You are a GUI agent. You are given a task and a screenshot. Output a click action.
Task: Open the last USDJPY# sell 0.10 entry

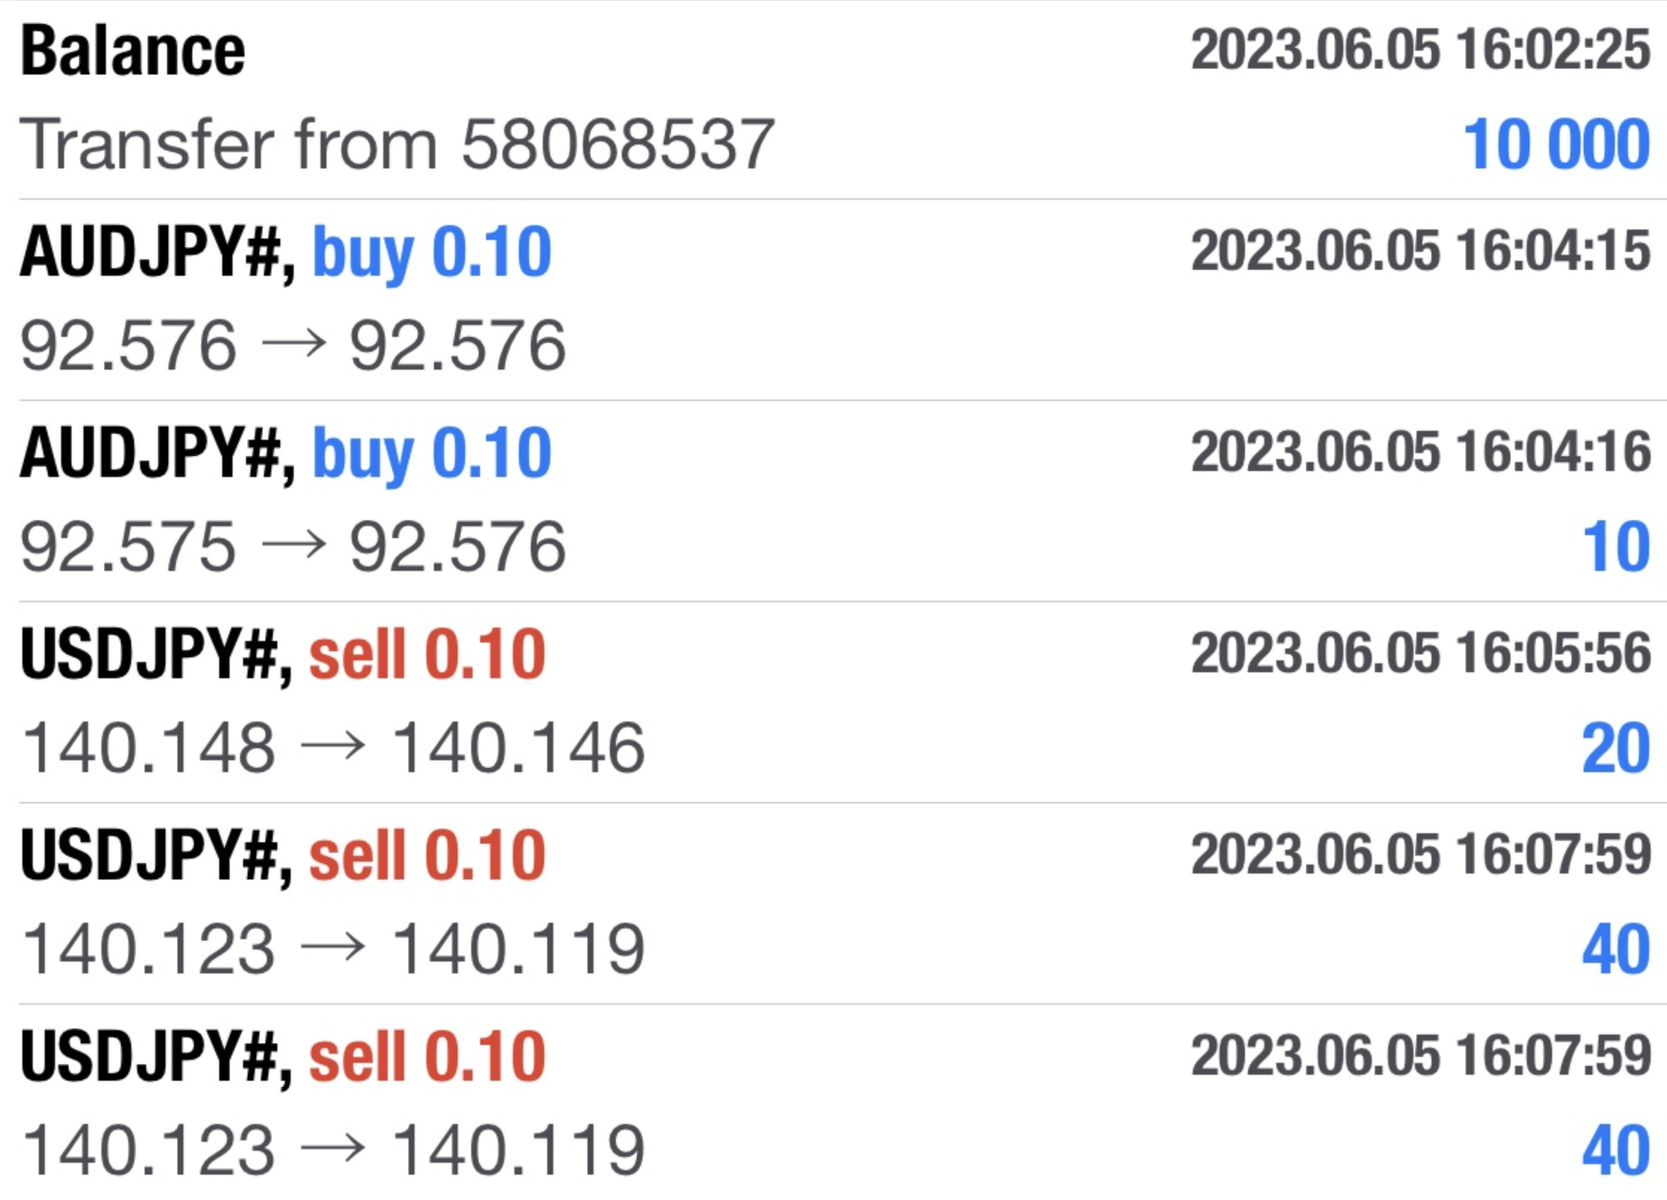(x=833, y=1103)
